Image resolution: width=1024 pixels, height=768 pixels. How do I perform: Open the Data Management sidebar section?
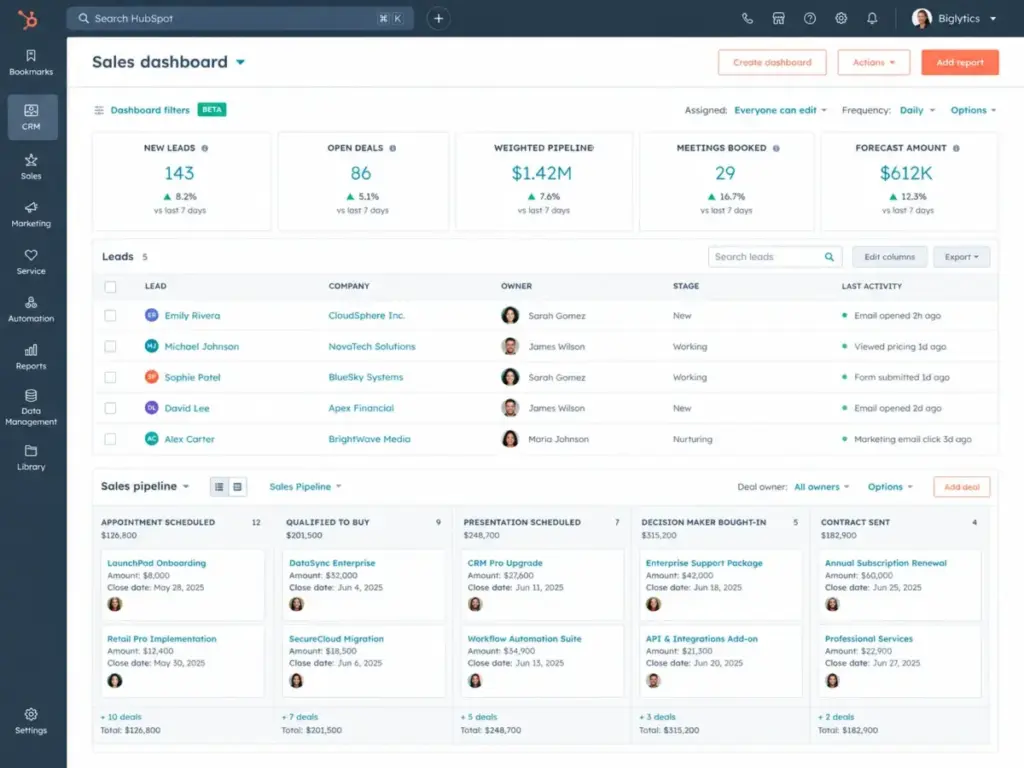coord(31,408)
